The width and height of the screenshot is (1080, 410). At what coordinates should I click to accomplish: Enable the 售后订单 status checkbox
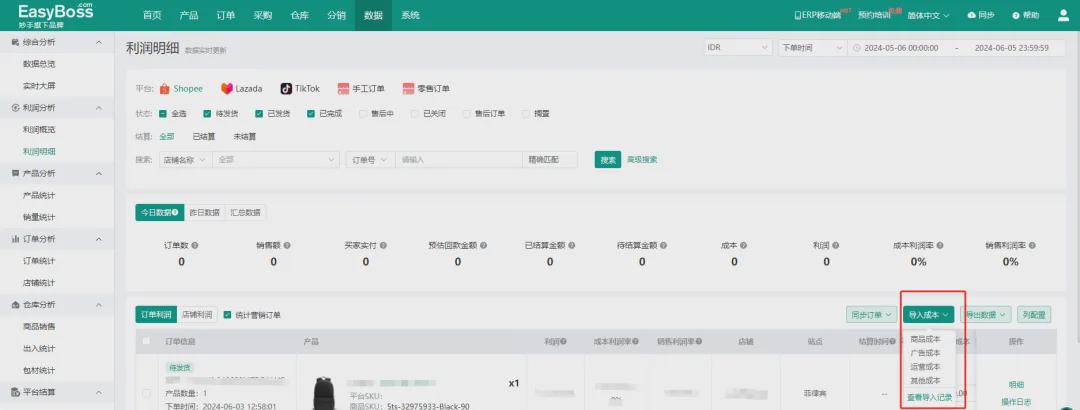click(467, 114)
